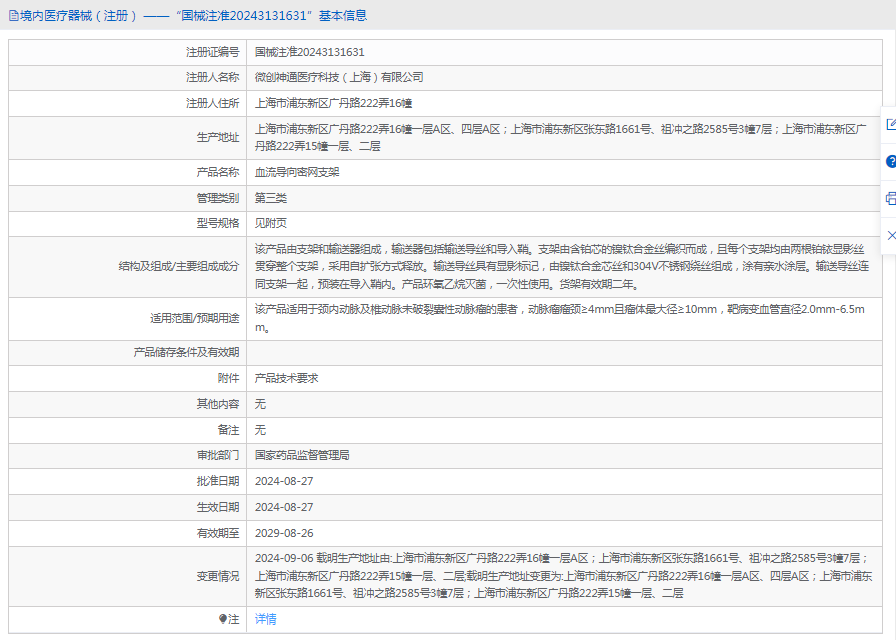The height and width of the screenshot is (640, 896).
Task: Select the value 见附页
Action: tap(270, 223)
